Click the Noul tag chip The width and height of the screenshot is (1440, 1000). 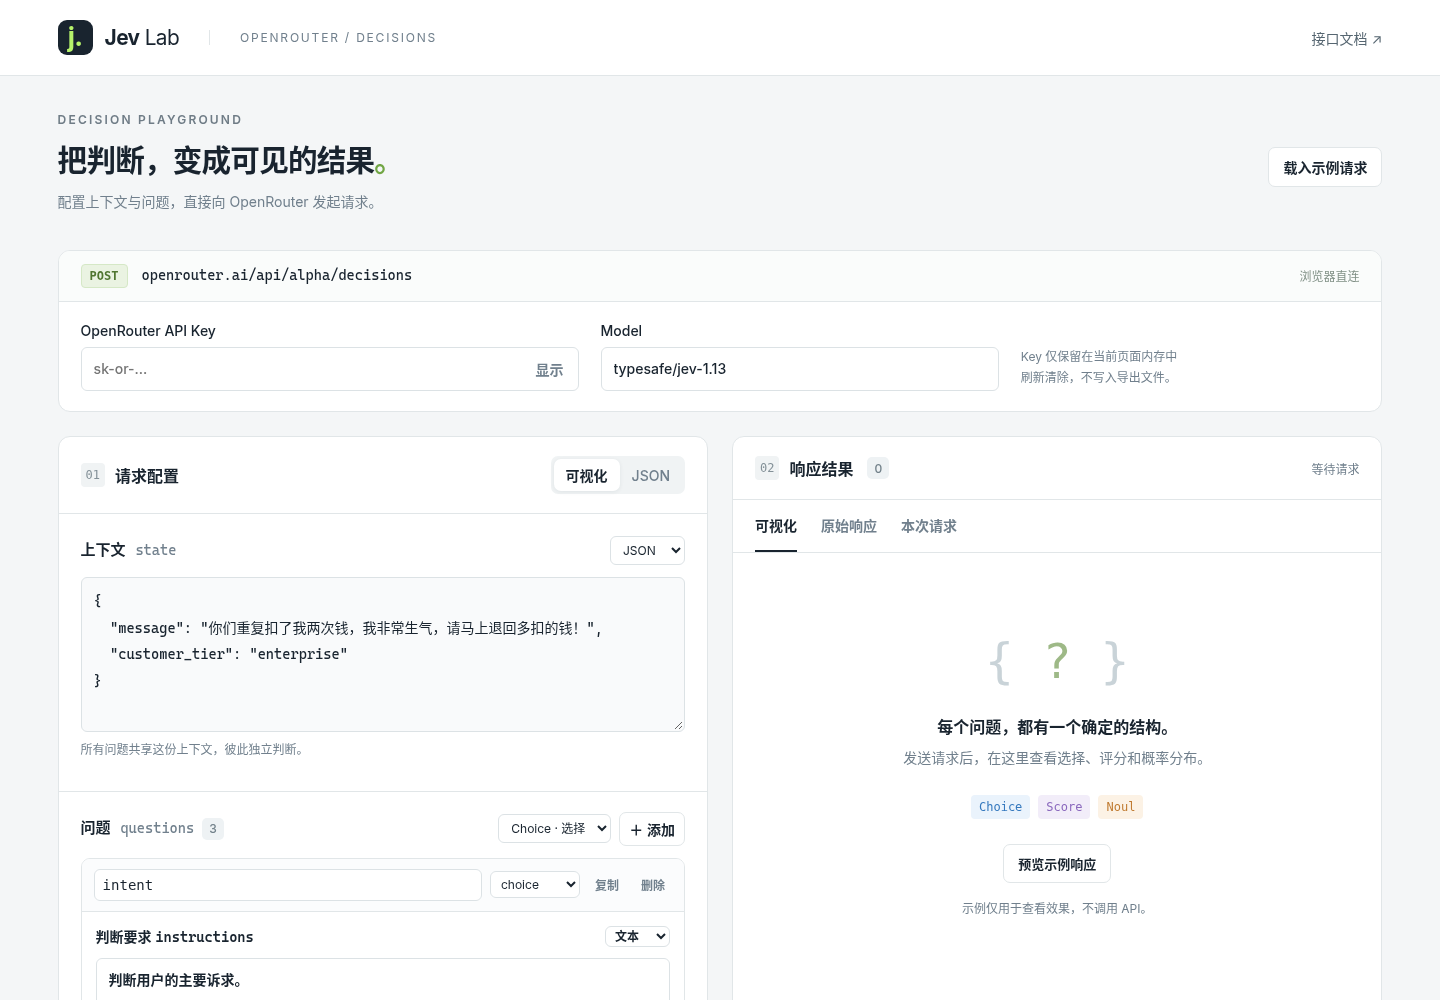click(1120, 807)
